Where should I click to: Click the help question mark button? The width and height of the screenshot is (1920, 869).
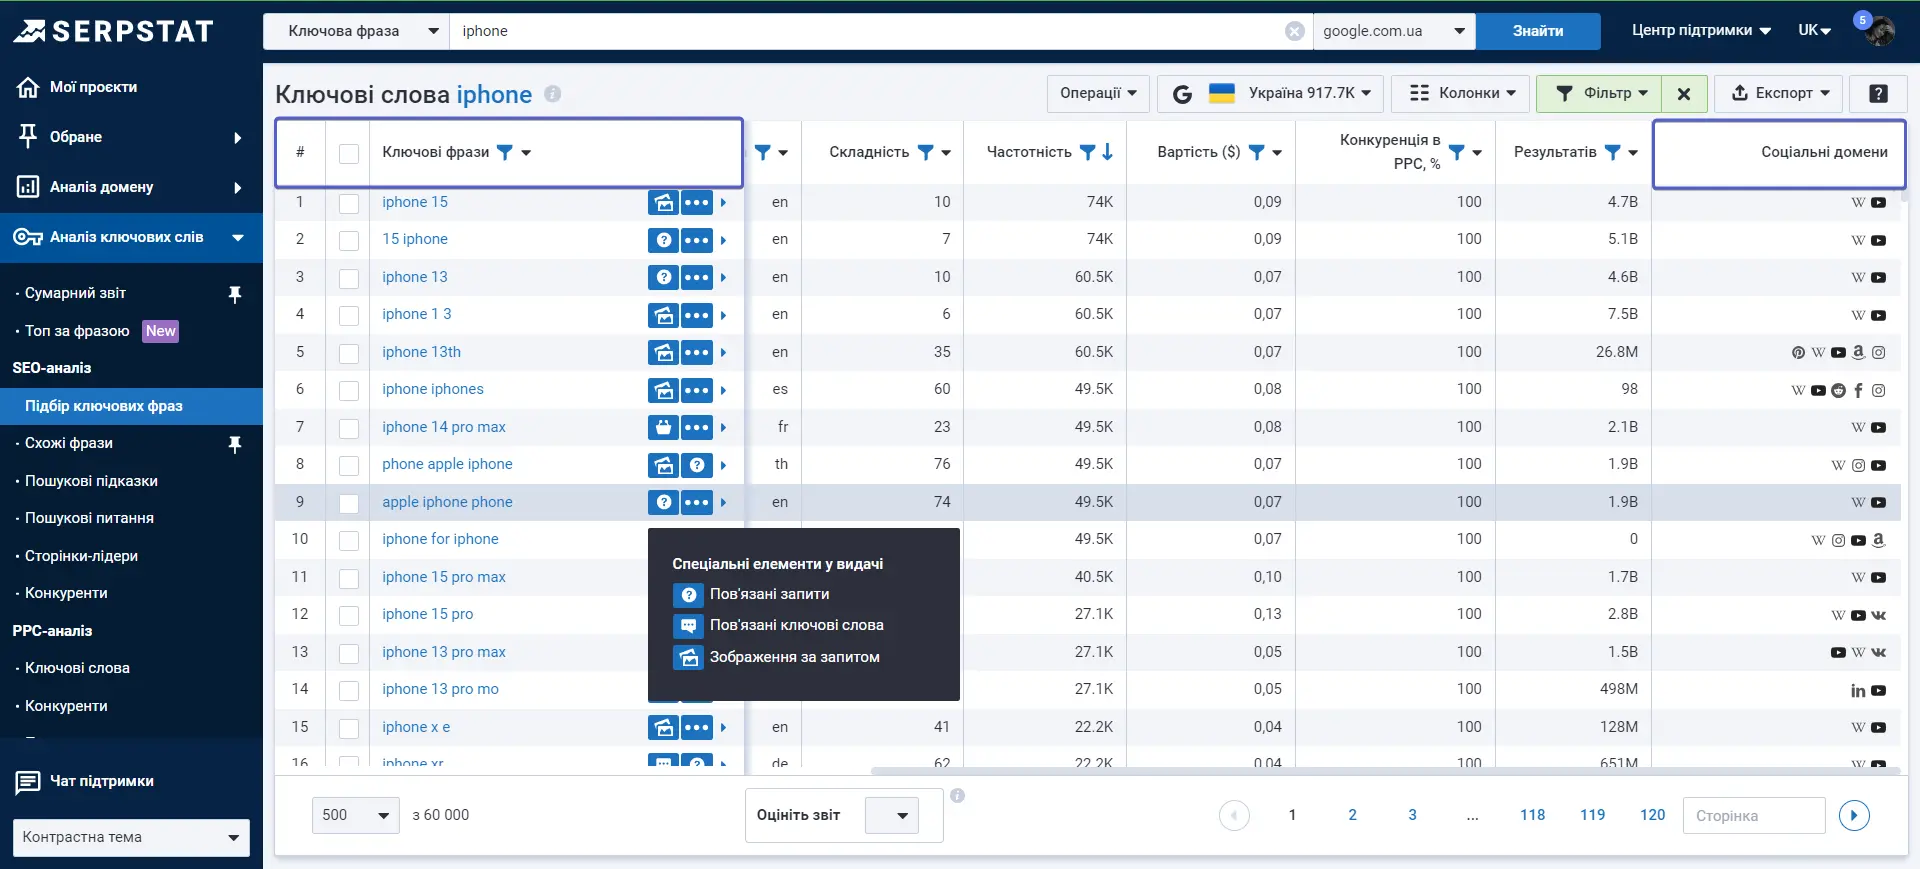pos(1878,93)
